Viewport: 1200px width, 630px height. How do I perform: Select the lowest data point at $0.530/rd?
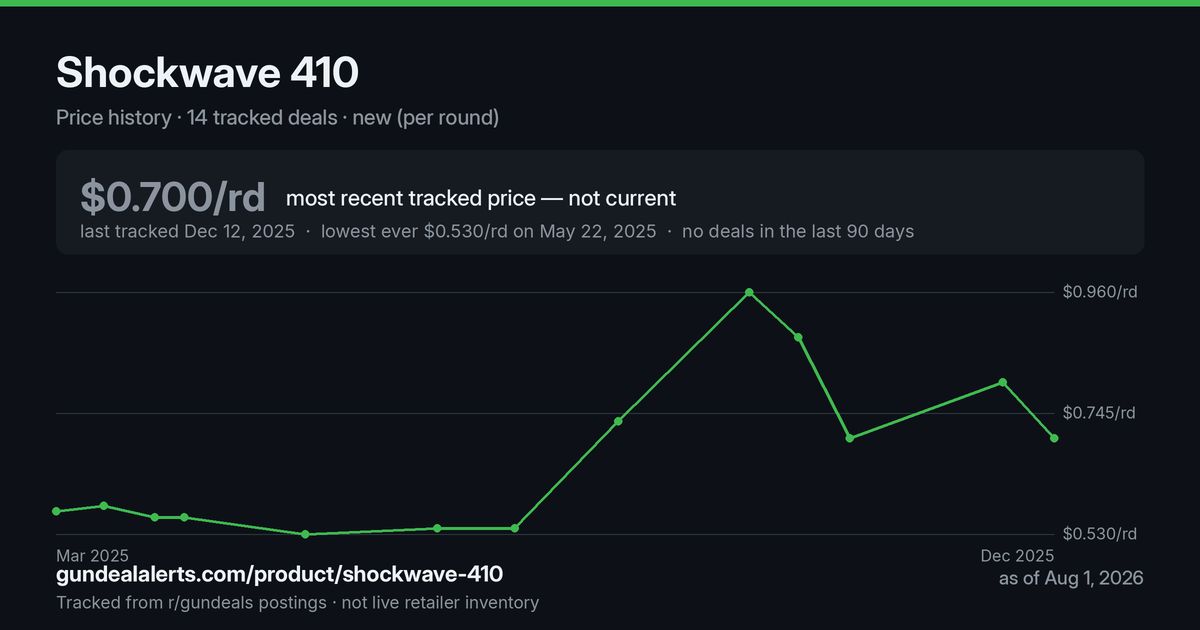click(x=305, y=534)
